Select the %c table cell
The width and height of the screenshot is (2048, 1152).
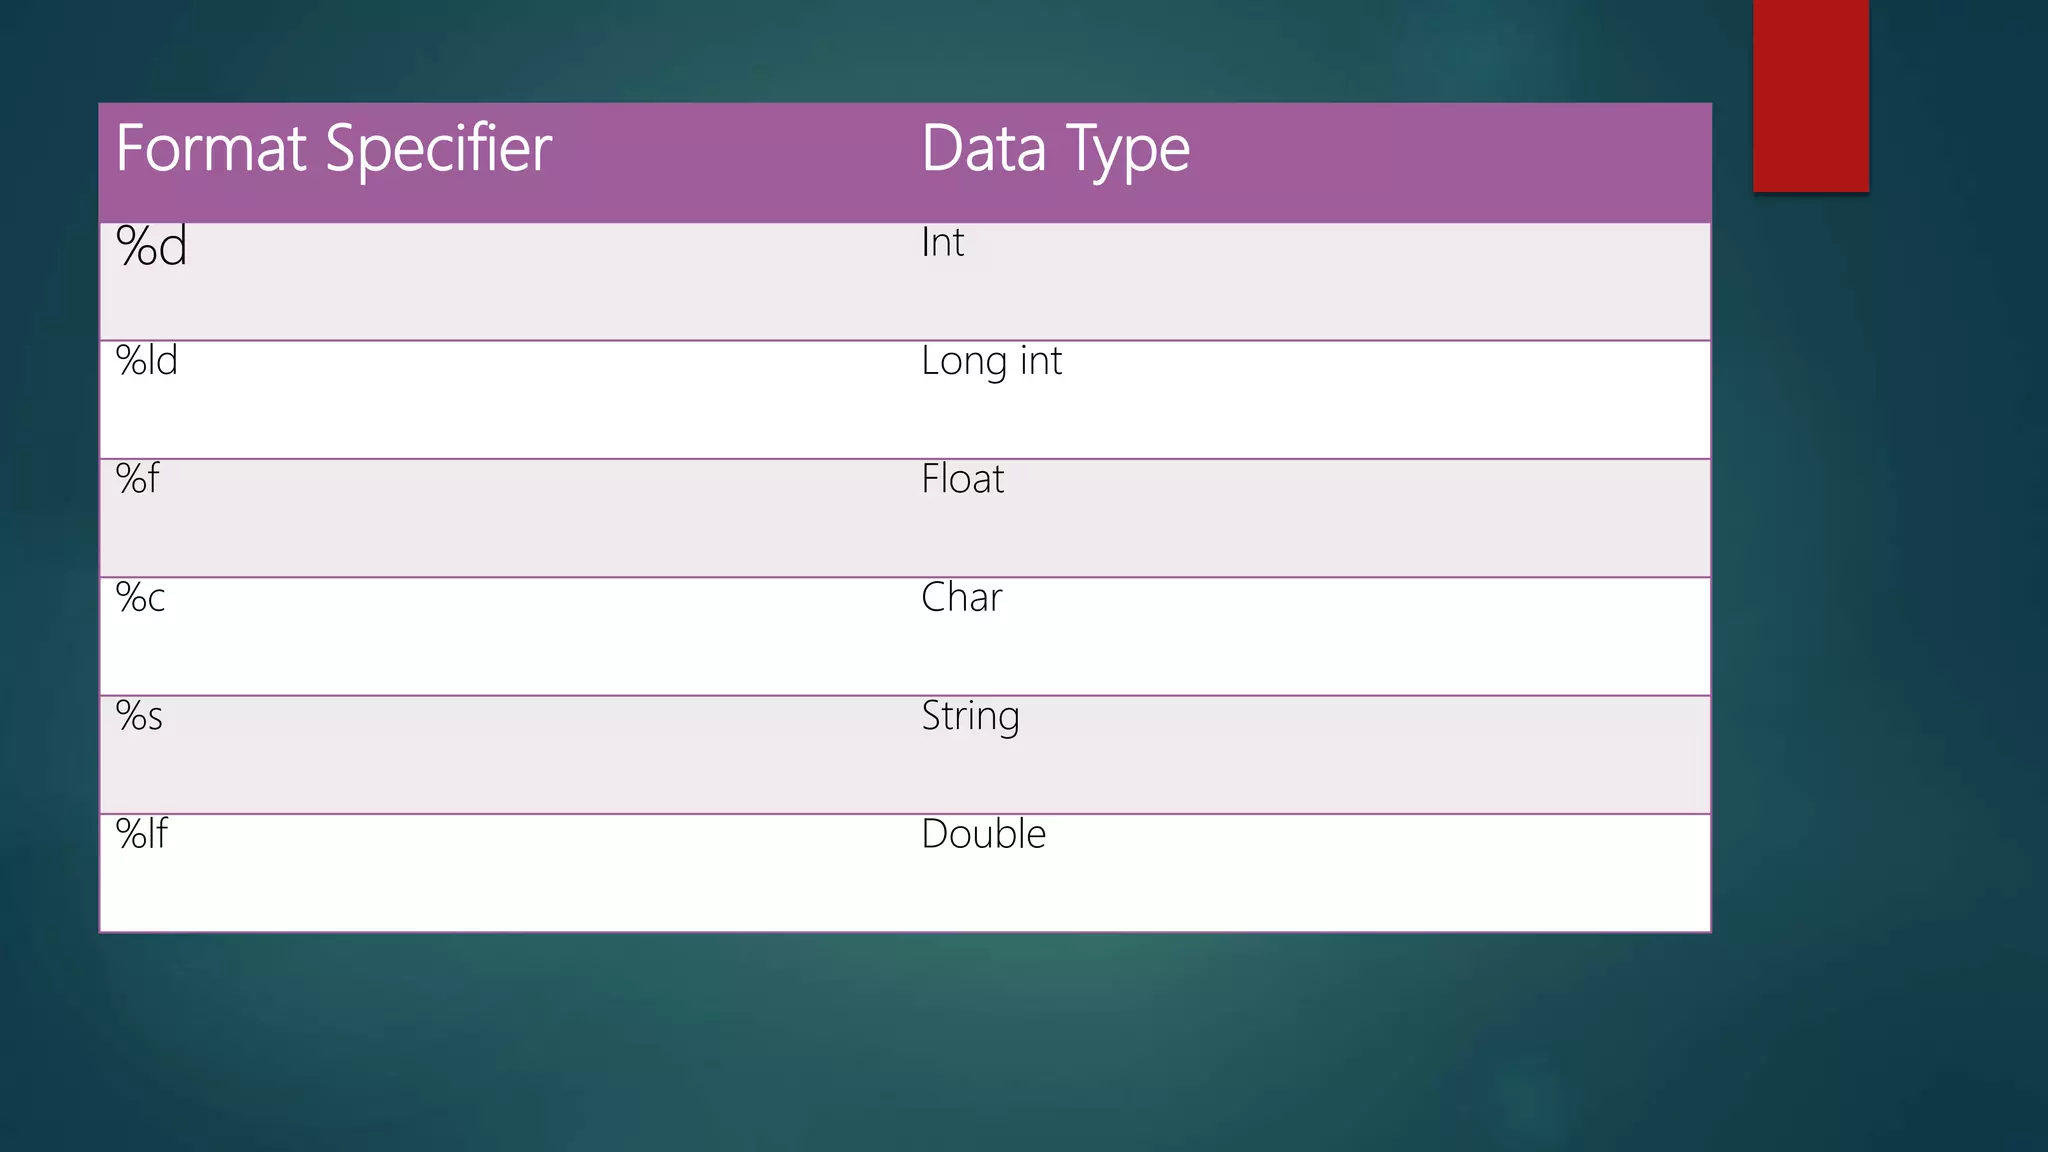click(140, 598)
